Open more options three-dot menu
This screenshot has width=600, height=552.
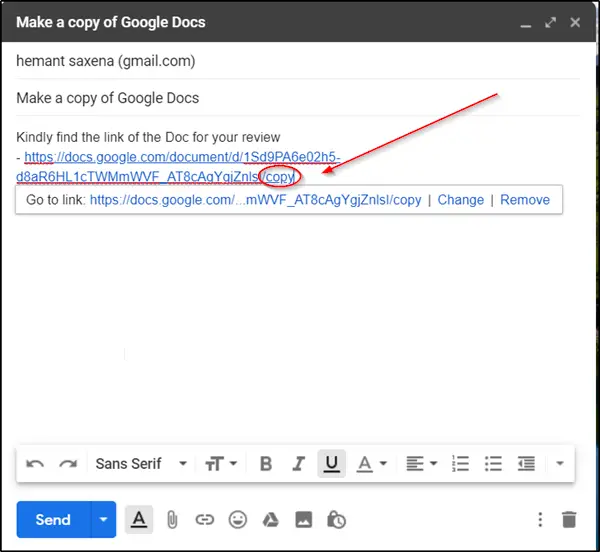tap(540, 520)
